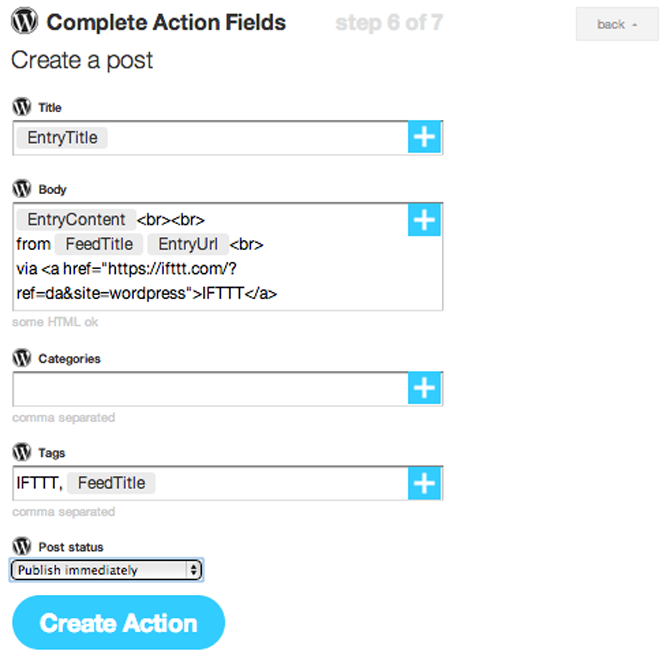Click the WordPress icon next to Post status
This screenshot has height=662, width=670.
coord(22,547)
